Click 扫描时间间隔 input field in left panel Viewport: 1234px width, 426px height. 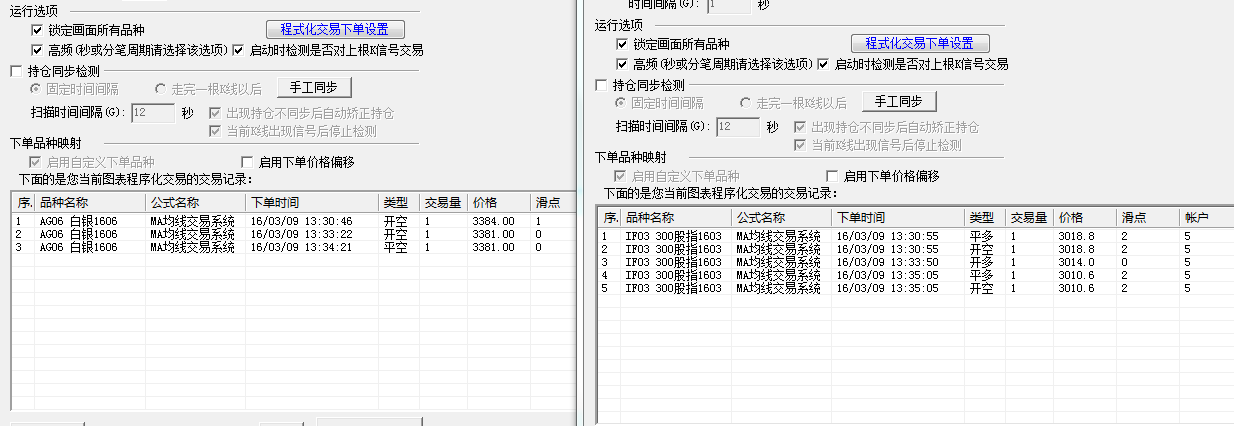[x=153, y=113]
